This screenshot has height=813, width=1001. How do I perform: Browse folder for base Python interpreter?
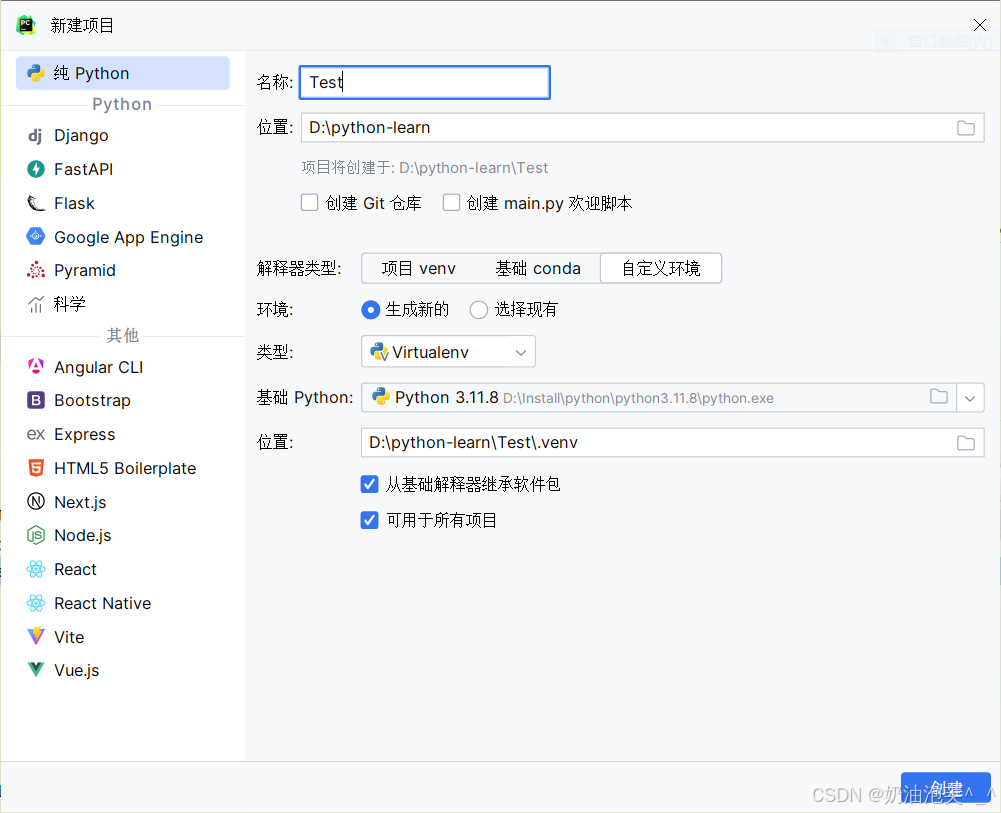click(938, 396)
